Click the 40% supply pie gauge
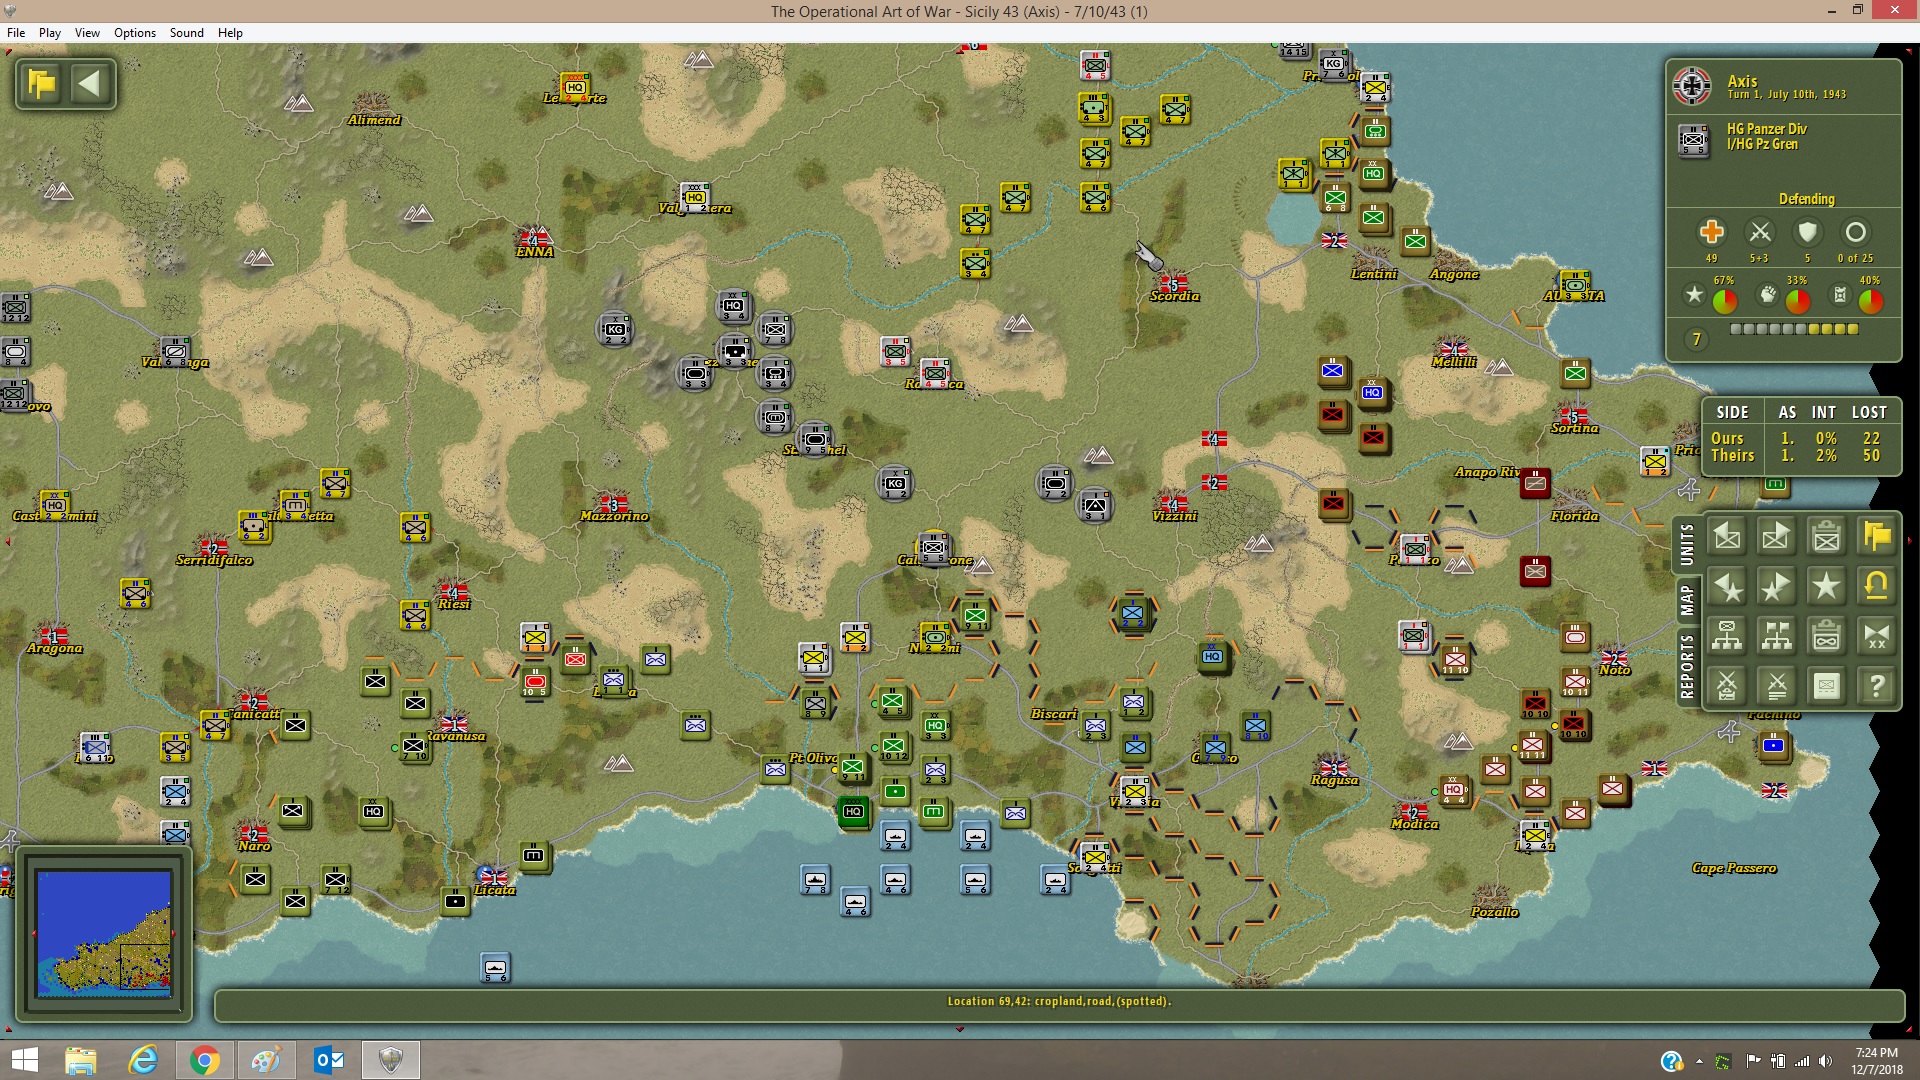Screen dimensions: 1920x1080 coord(1871,300)
